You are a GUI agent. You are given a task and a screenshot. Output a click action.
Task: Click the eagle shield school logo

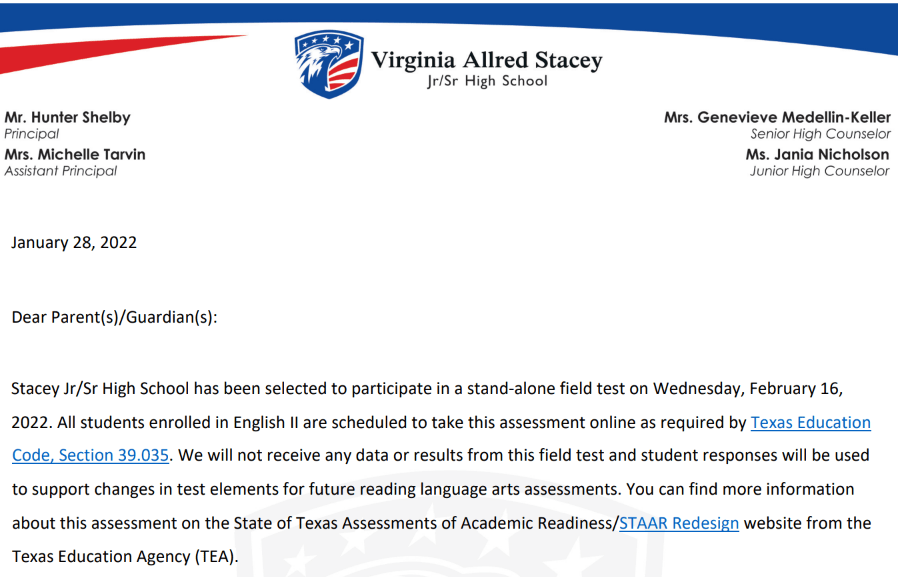click(x=329, y=64)
